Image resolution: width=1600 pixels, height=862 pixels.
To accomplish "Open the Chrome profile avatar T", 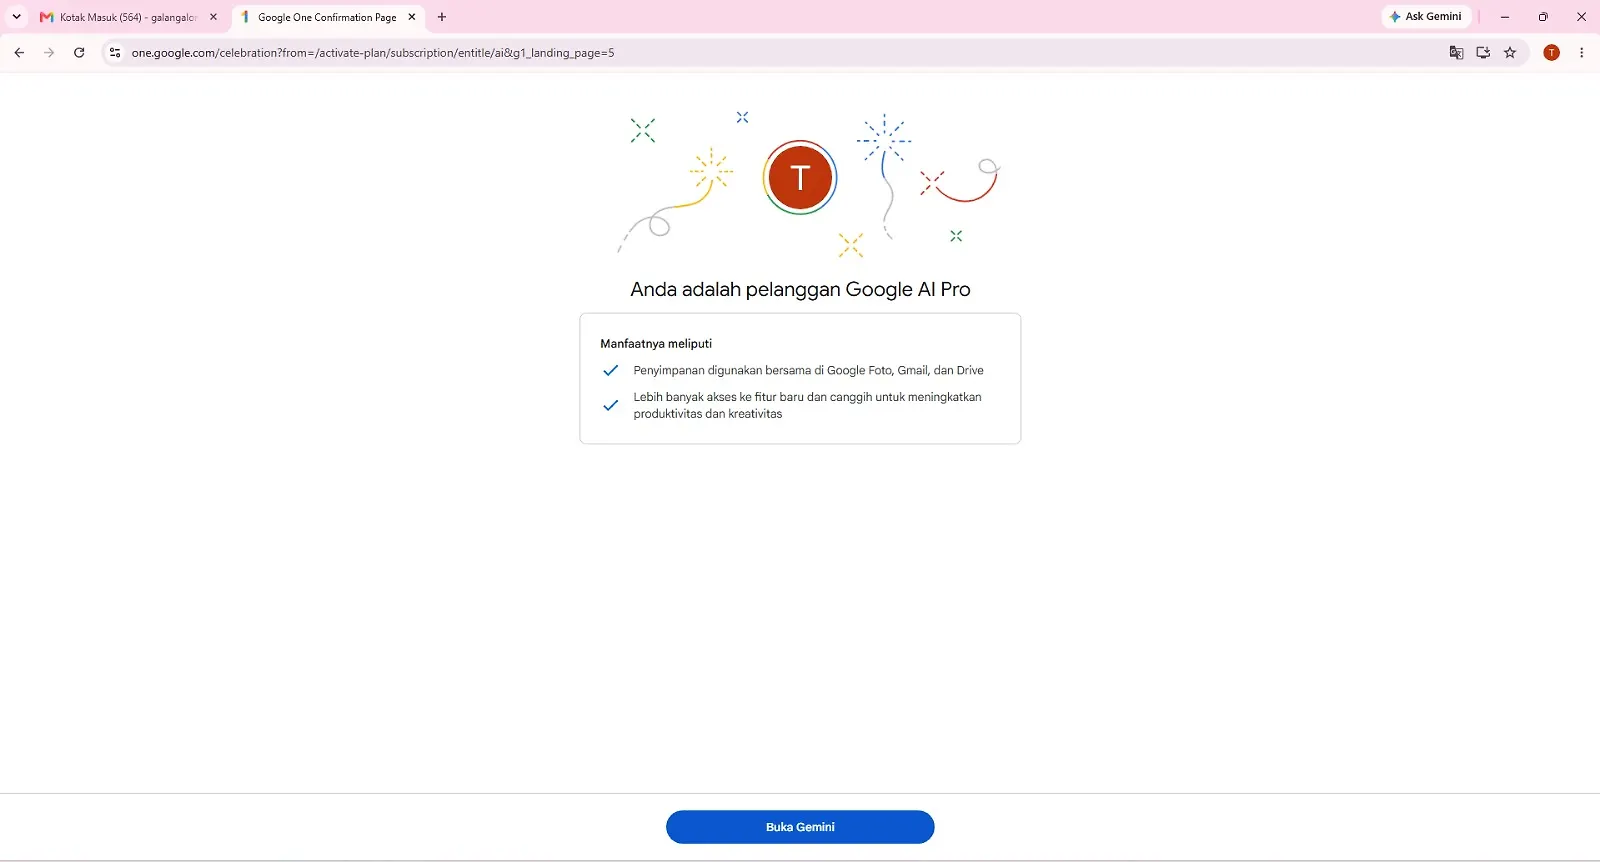I will 1551,53.
